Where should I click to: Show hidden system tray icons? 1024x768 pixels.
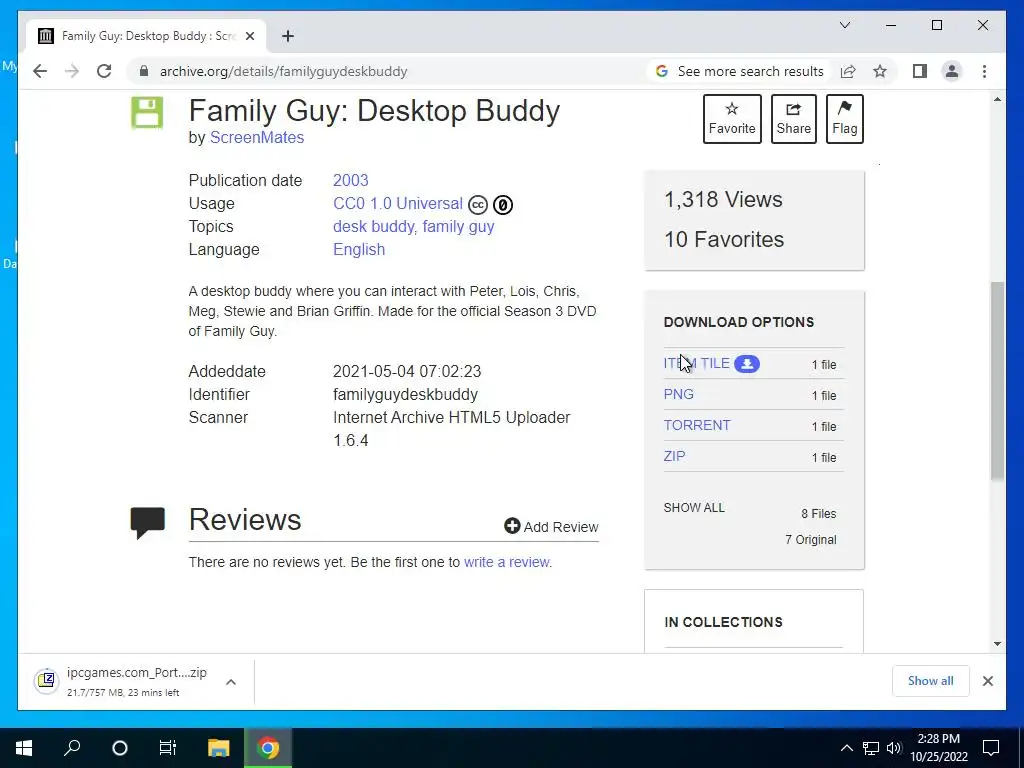[x=846, y=748]
